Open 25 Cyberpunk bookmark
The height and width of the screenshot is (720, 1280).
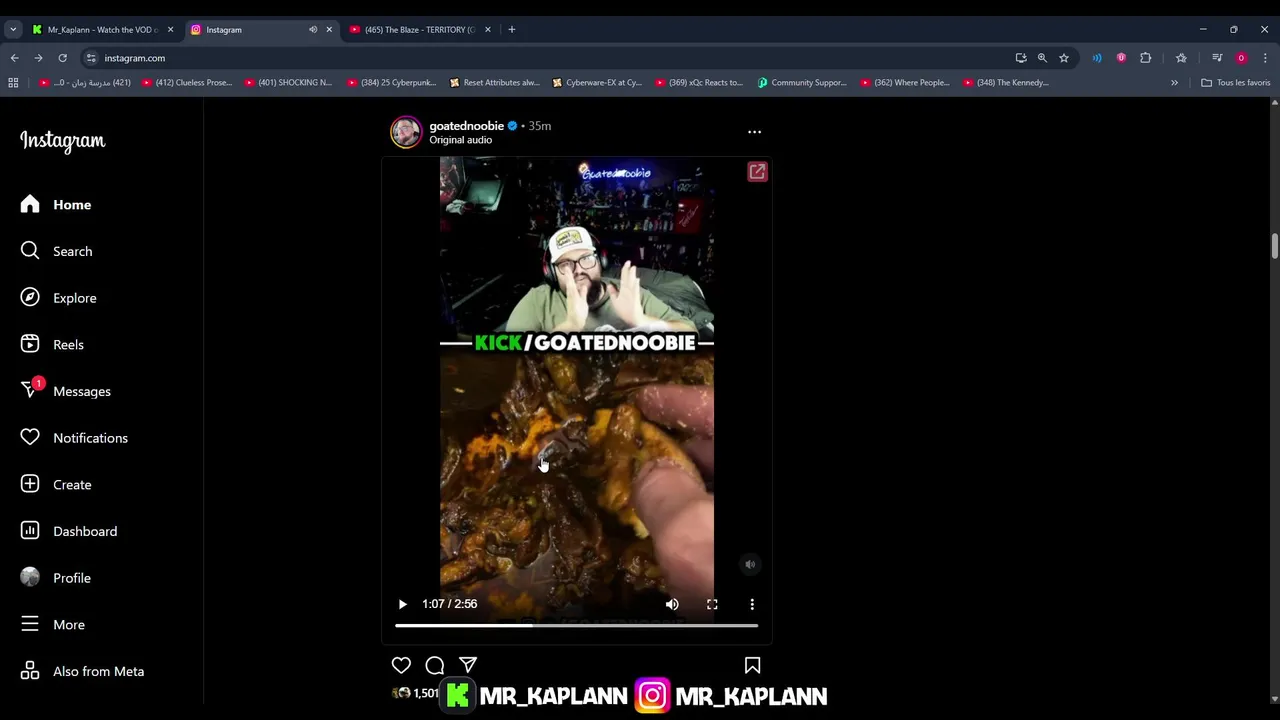pyautogui.click(x=391, y=83)
